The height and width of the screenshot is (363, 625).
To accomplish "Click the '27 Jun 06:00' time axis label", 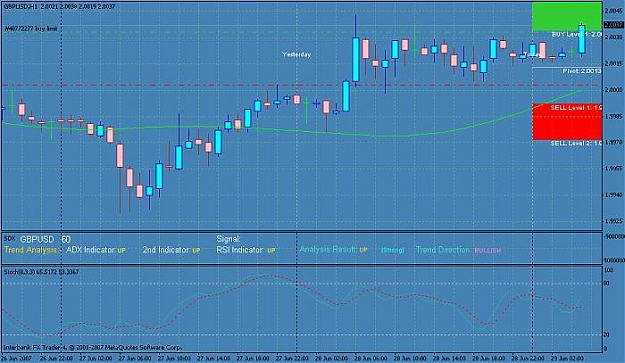I will (x=135, y=359).
